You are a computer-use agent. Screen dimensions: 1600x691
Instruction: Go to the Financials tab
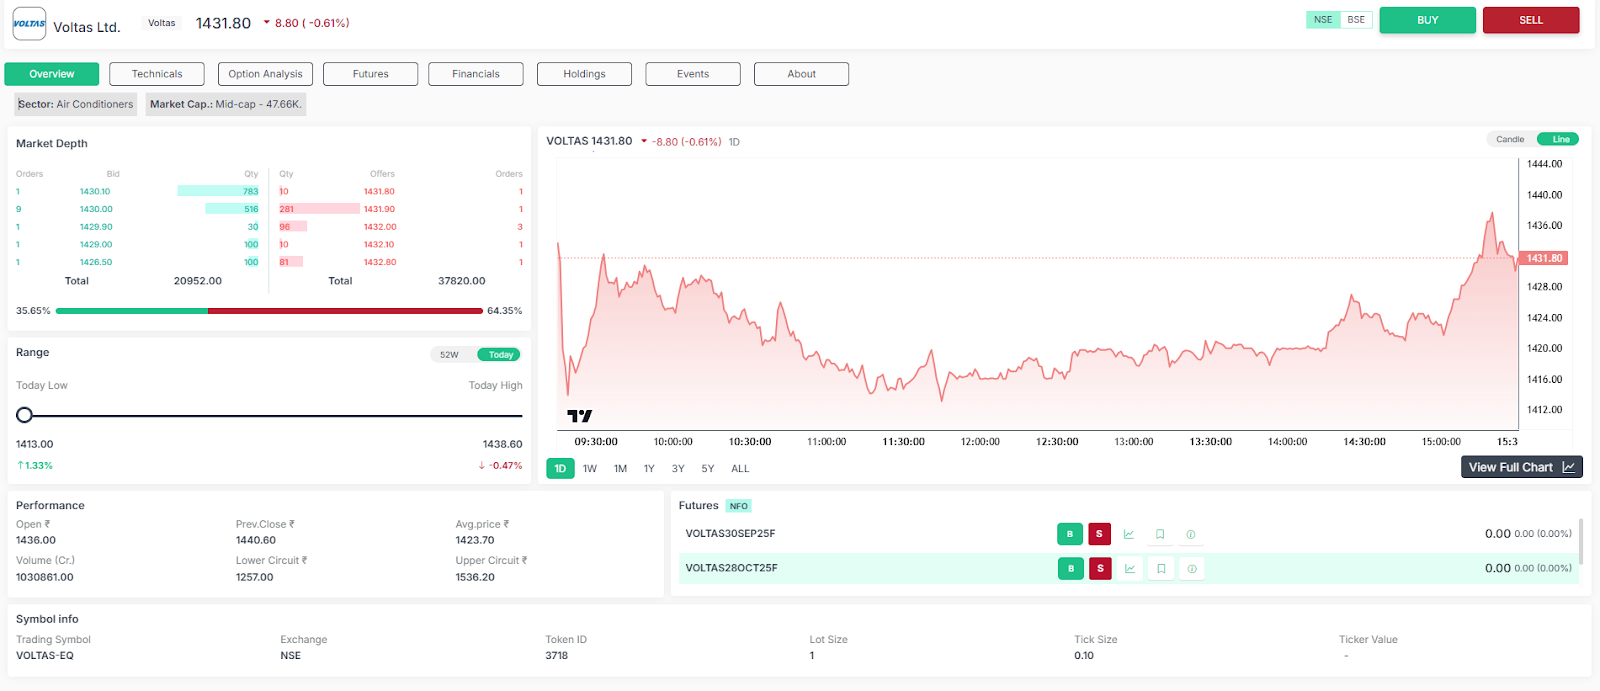click(x=475, y=74)
